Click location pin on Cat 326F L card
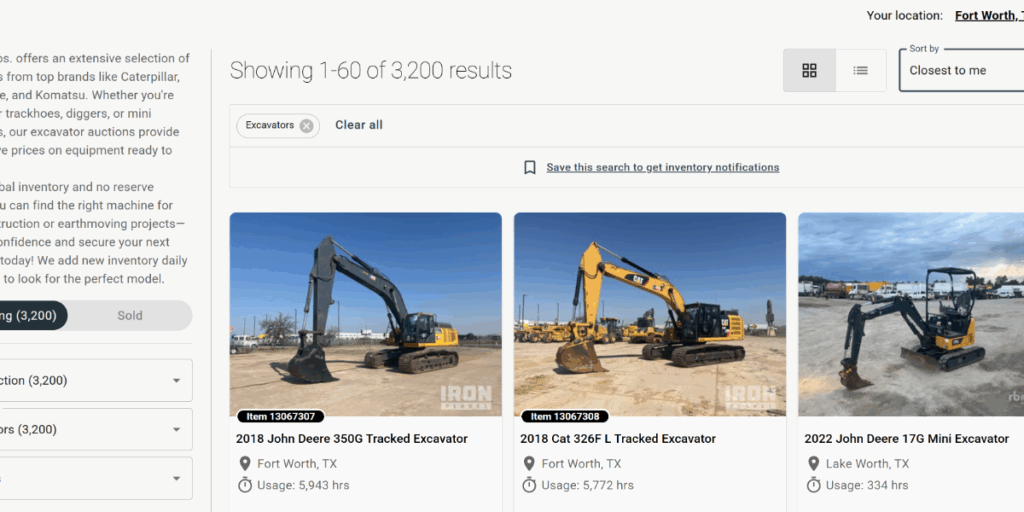Image resolution: width=1024 pixels, height=512 pixels. [529, 464]
